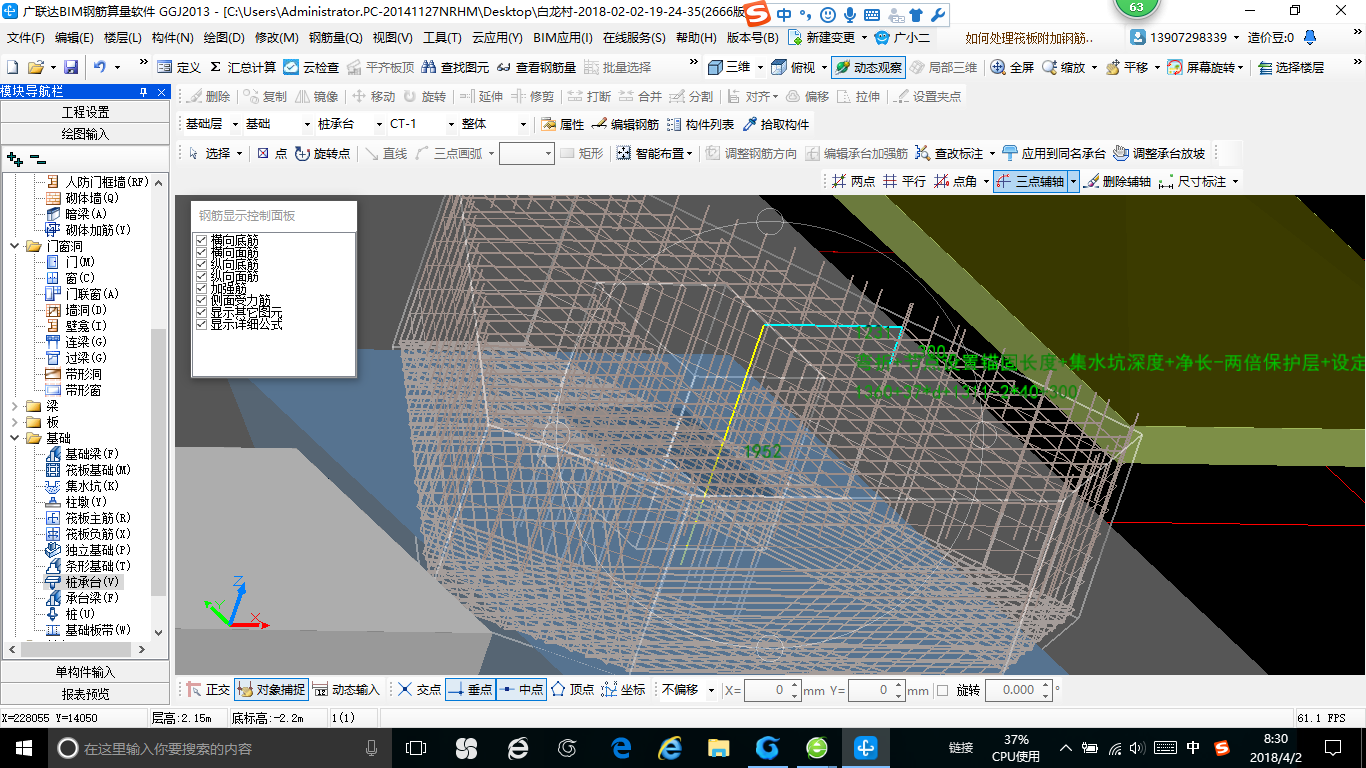Open 属性 properties panel

(562, 124)
